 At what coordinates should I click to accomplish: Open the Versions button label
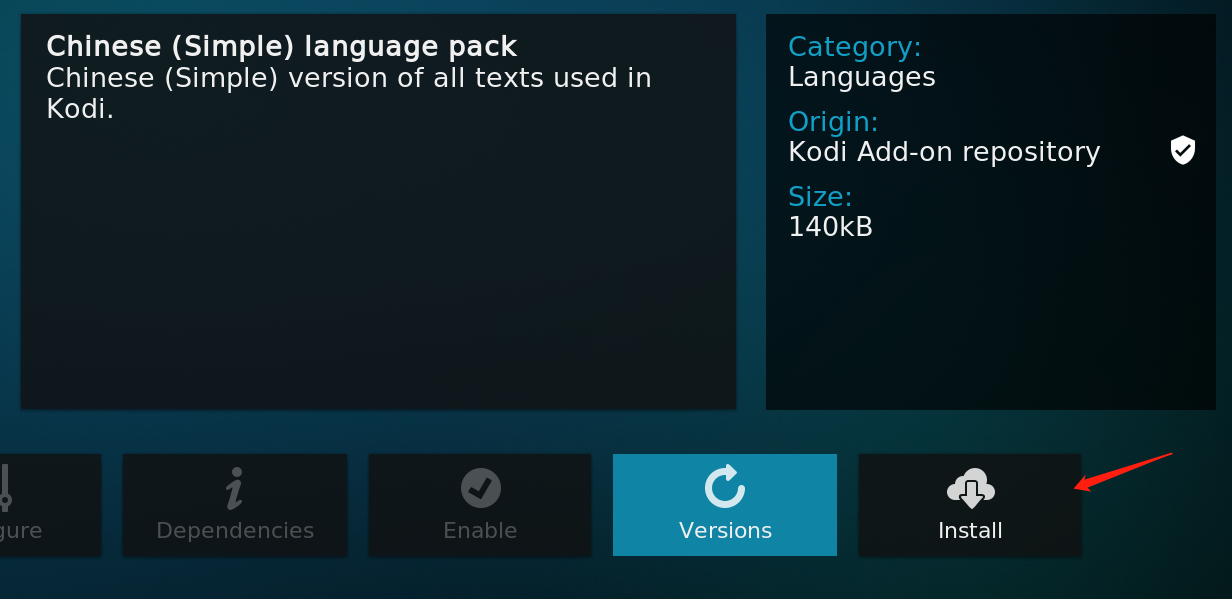(725, 530)
